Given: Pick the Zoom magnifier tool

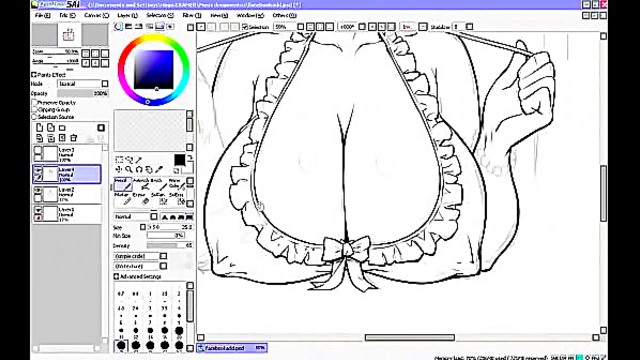Looking at the screenshot, I should click(129, 169).
